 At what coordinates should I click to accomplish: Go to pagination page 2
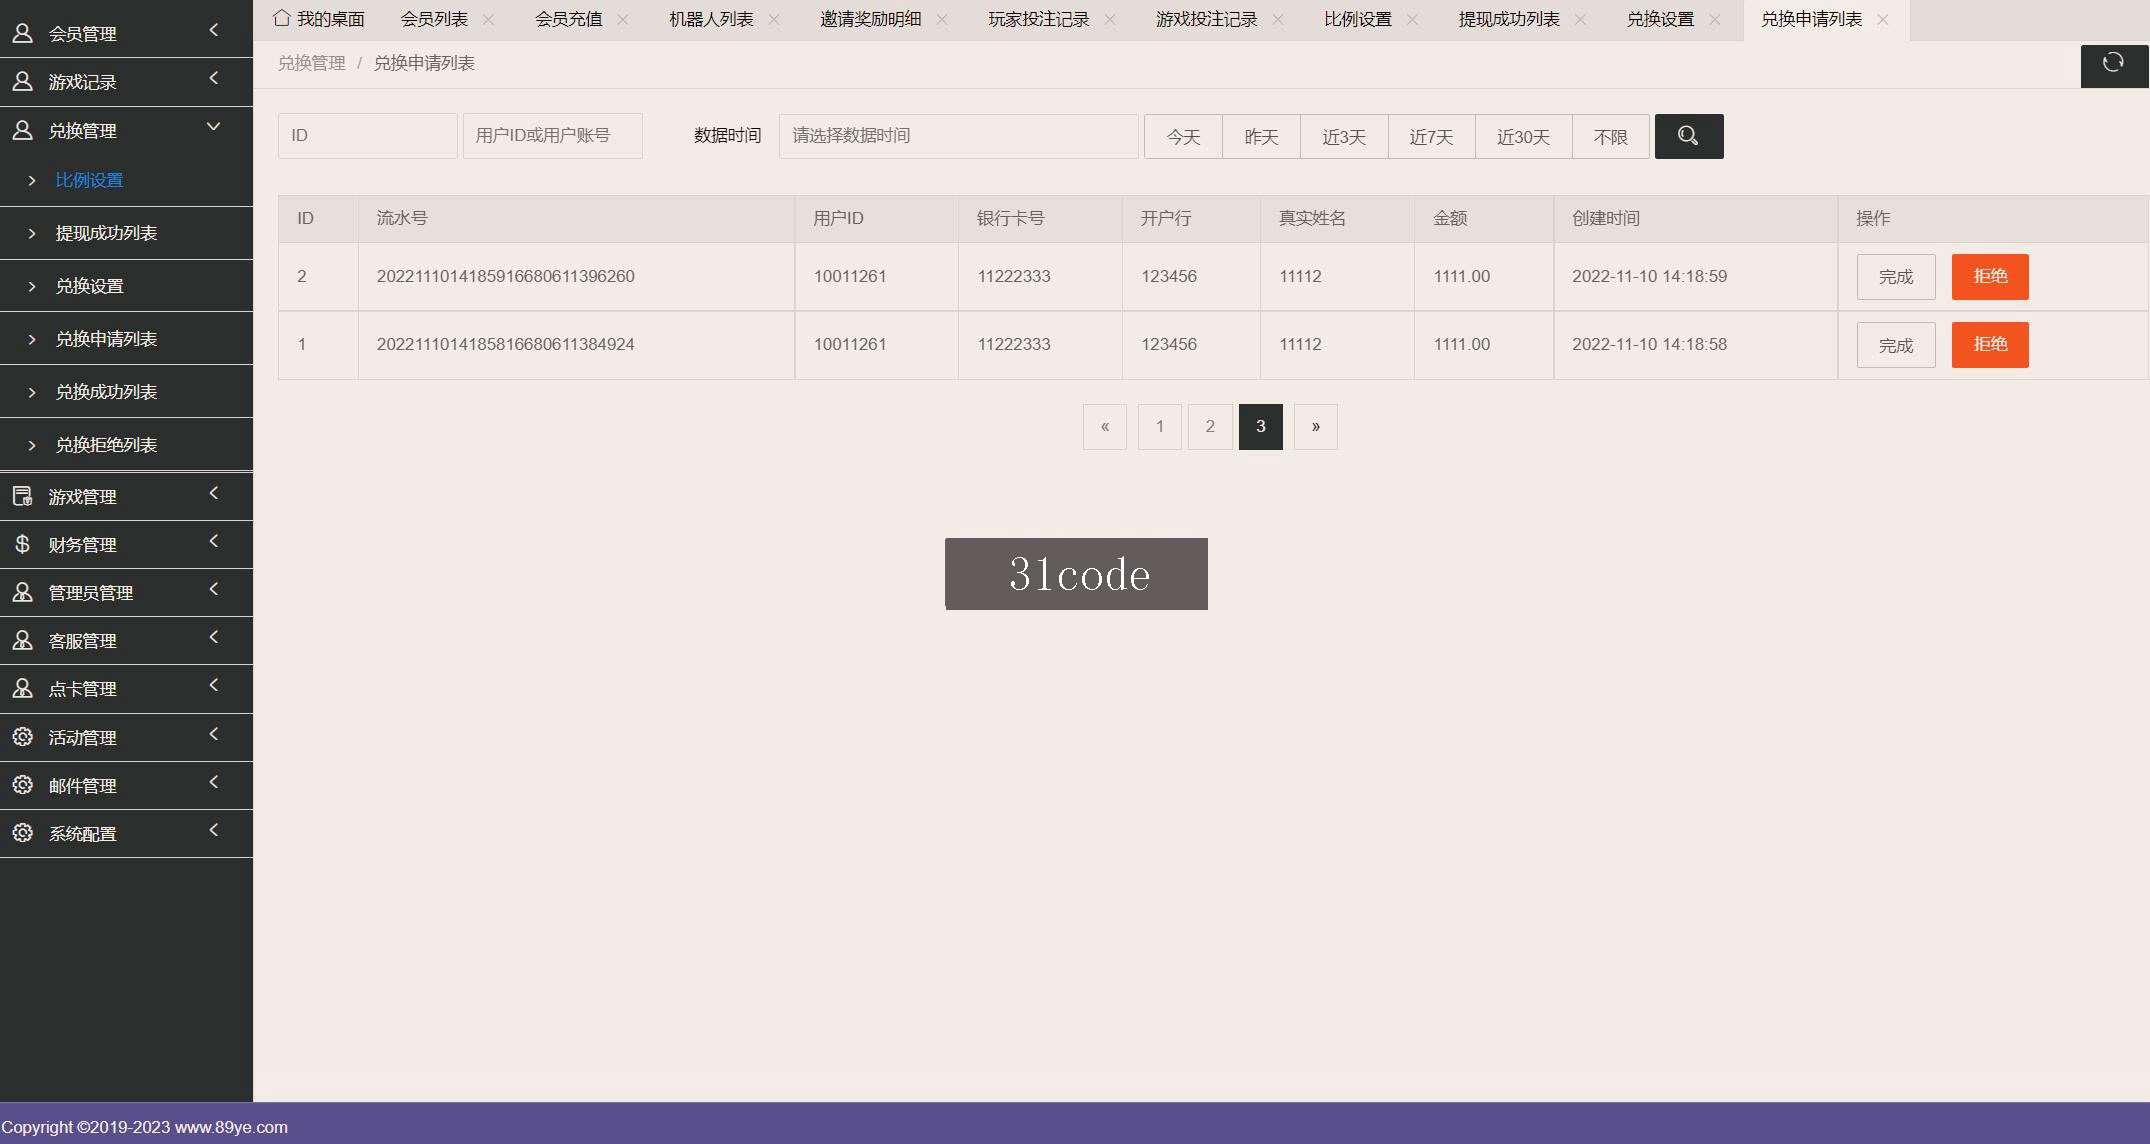(x=1210, y=427)
